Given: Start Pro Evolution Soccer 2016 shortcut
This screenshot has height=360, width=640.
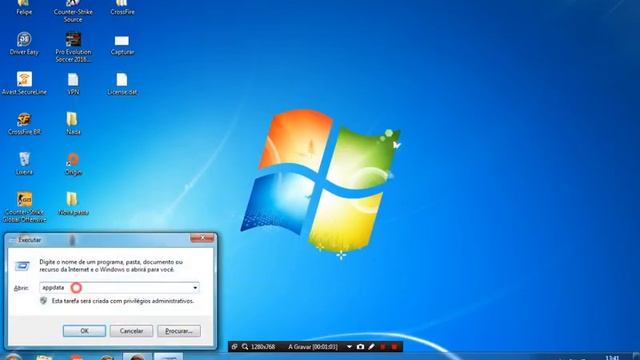Looking at the screenshot, I should [x=73, y=47].
